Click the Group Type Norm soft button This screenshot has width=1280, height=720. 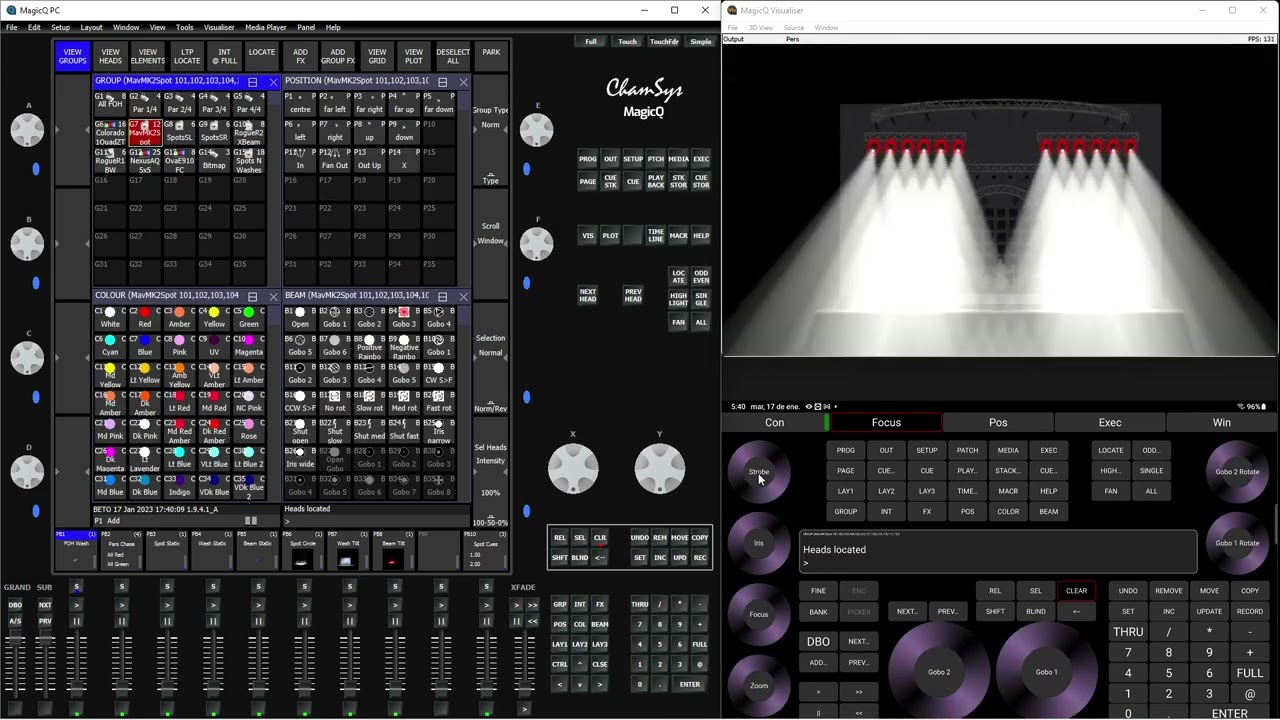[x=490, y=117]
